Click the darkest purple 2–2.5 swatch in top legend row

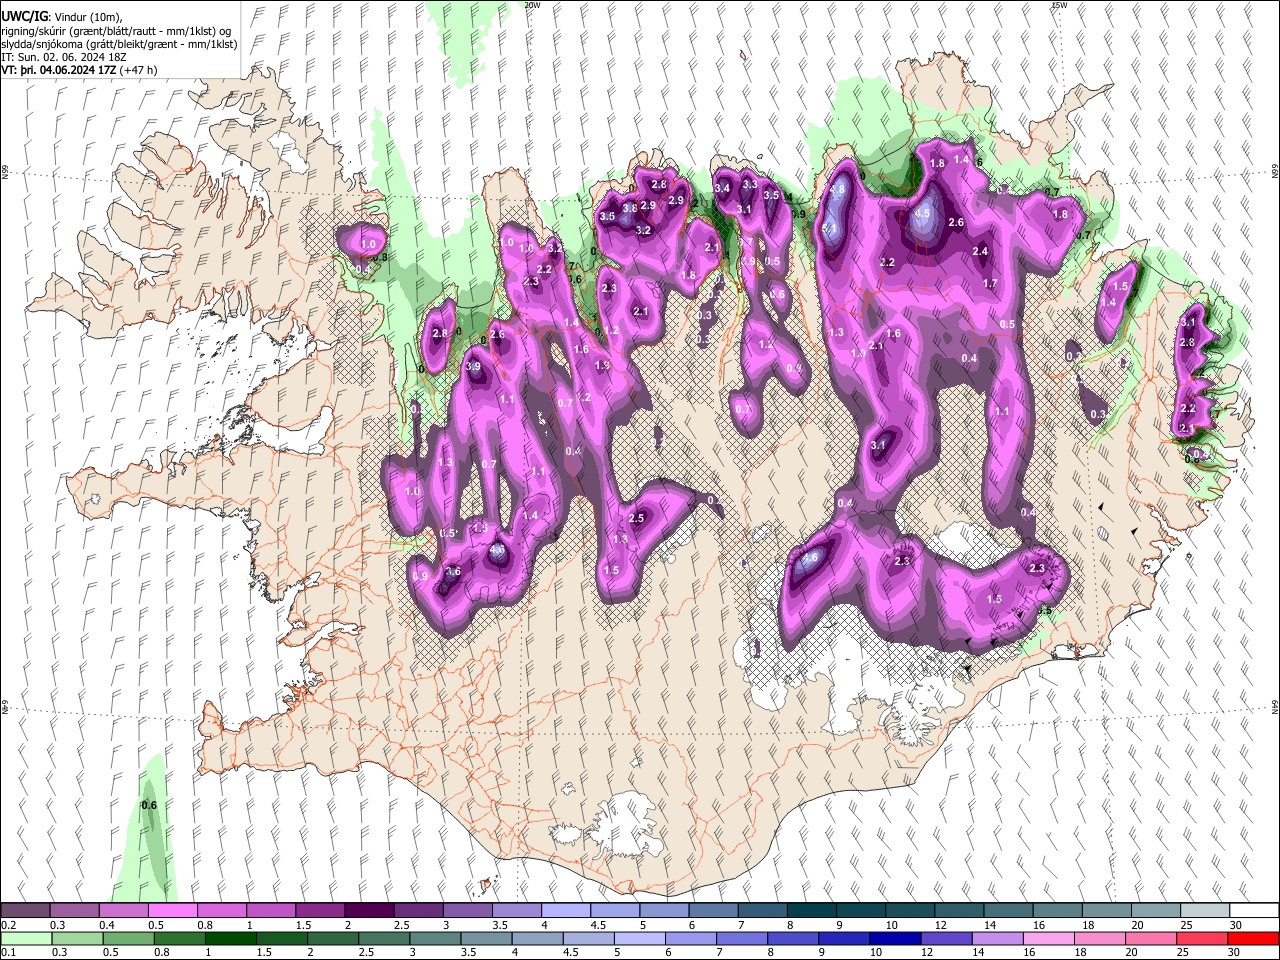(x=369, y=911)
